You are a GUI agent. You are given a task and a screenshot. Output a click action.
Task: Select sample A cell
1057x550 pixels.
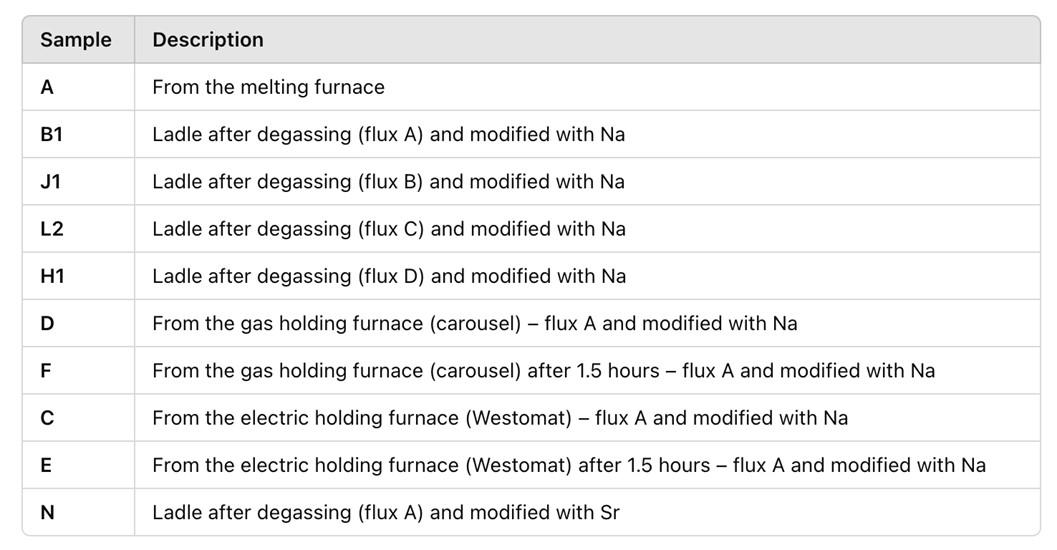pos(47,87)
